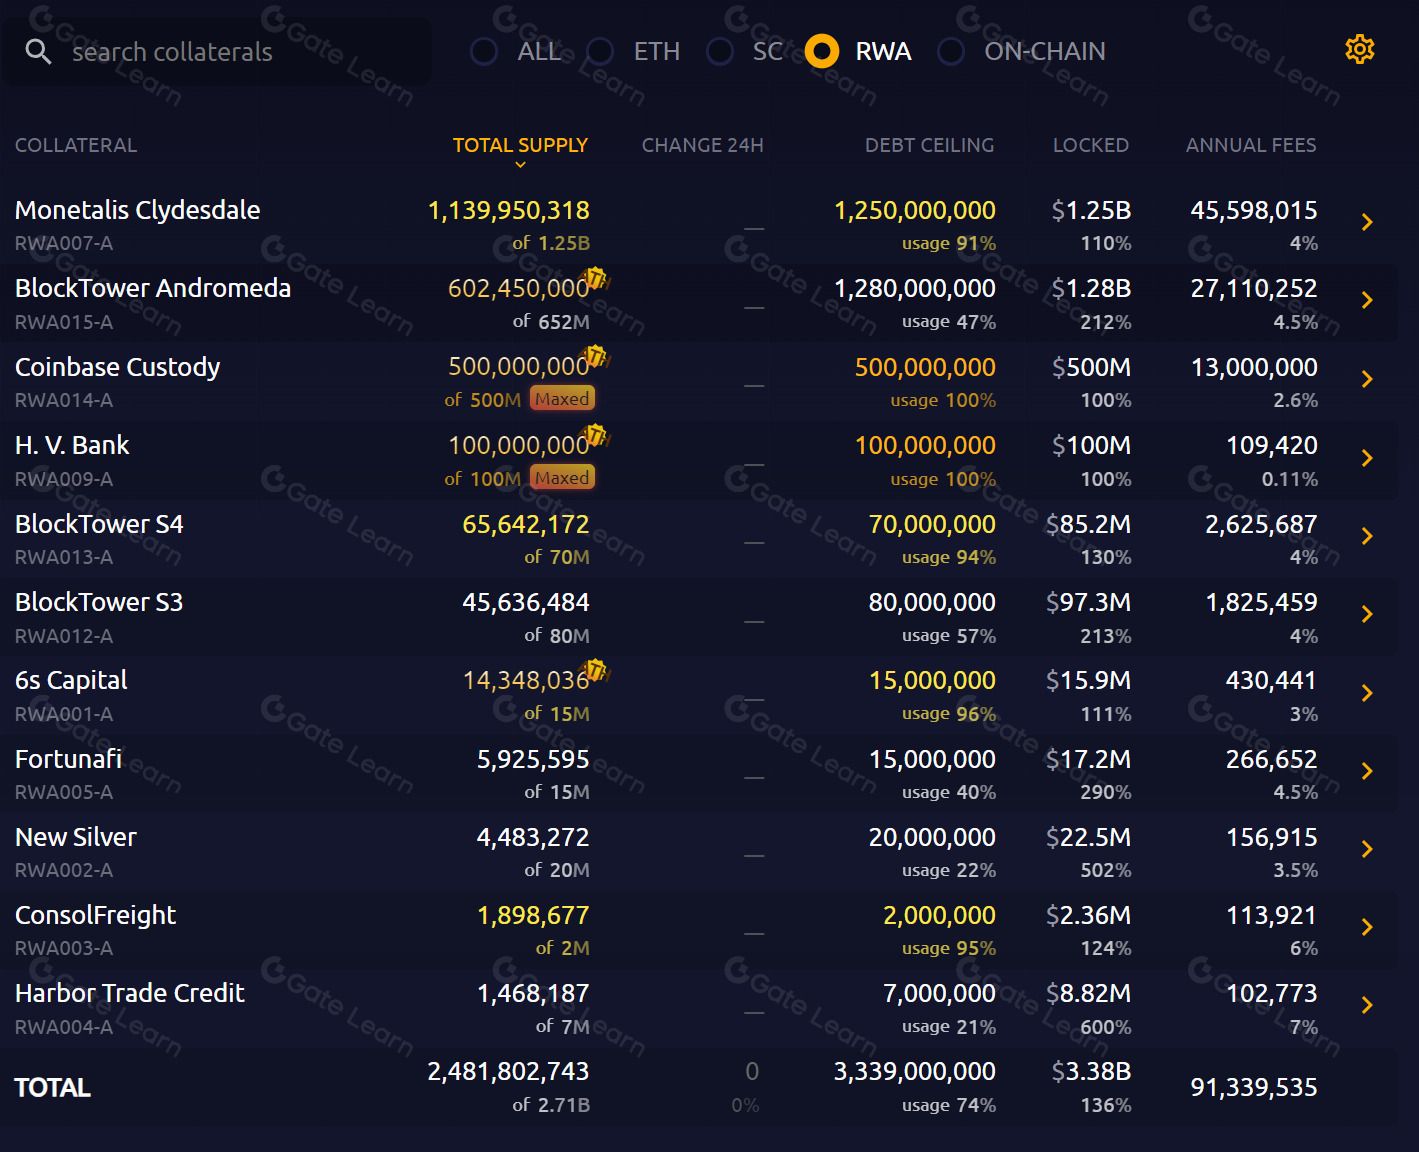
Task: Click the Maxed badge on H. V. Bank
Action: click(x=562, y=478)
